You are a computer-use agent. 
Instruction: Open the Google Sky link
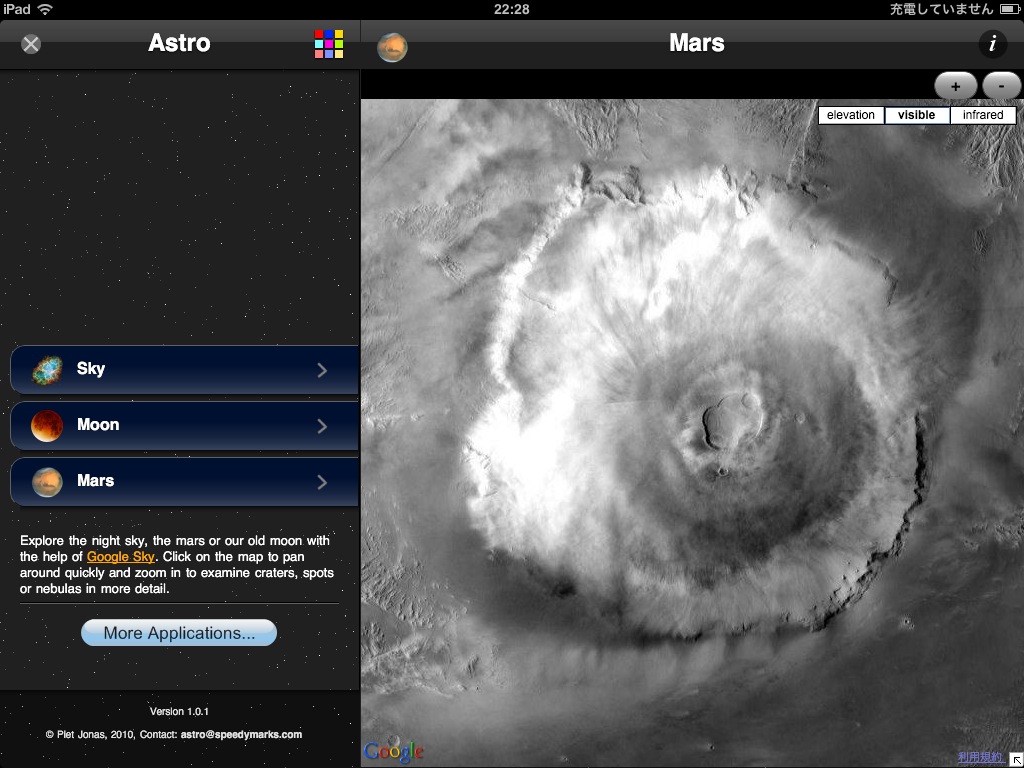coord(120,557)
